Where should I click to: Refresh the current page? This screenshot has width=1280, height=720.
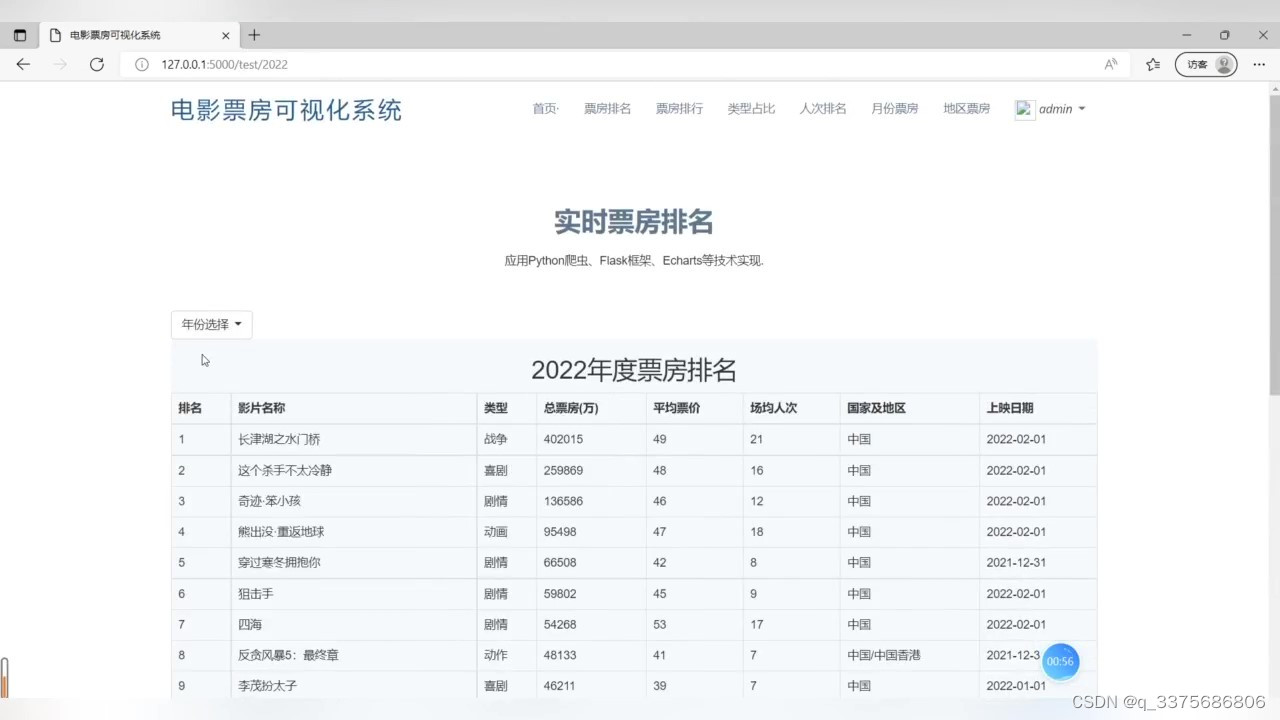coord(96,64)
